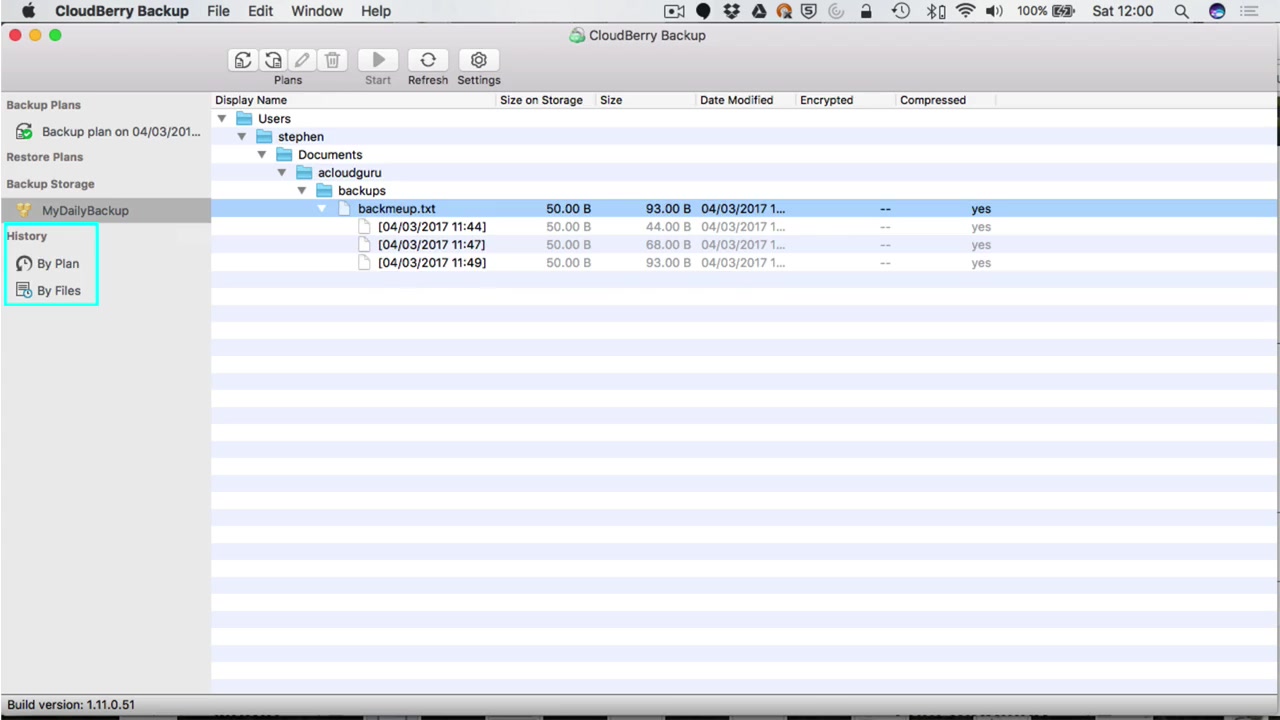Select the Documents folder icon
Screen dimensions: 1280x720
coord(285,155)
